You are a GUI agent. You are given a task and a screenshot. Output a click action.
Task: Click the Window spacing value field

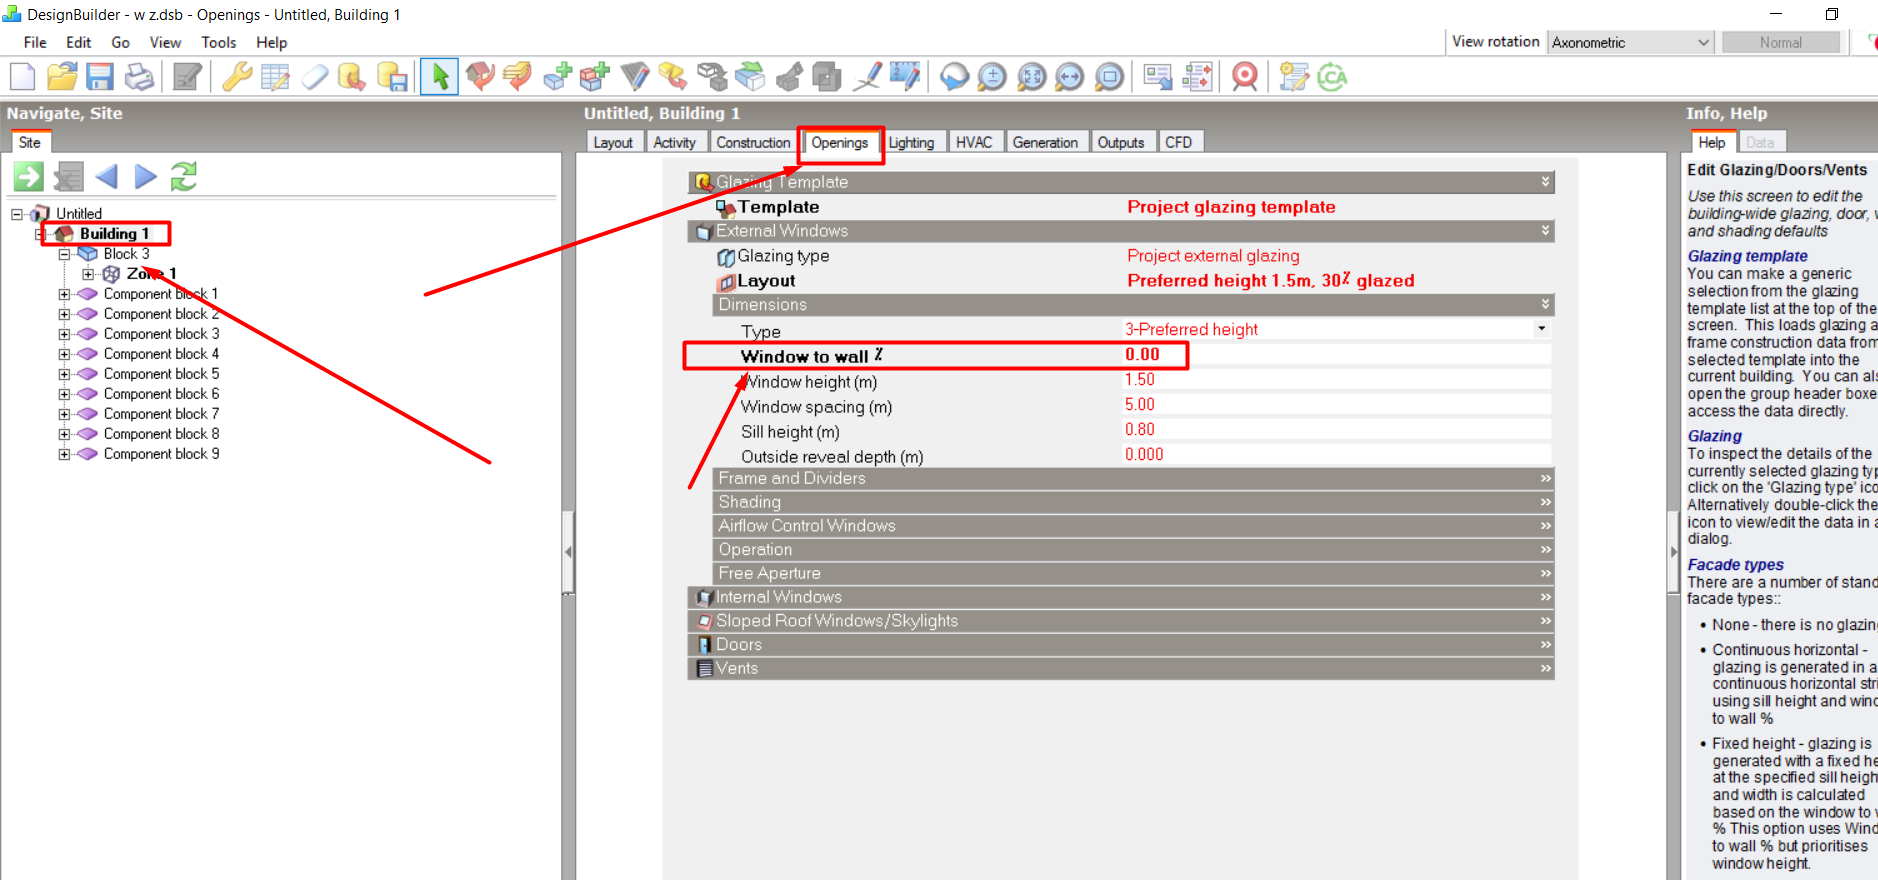point(1337,405)
